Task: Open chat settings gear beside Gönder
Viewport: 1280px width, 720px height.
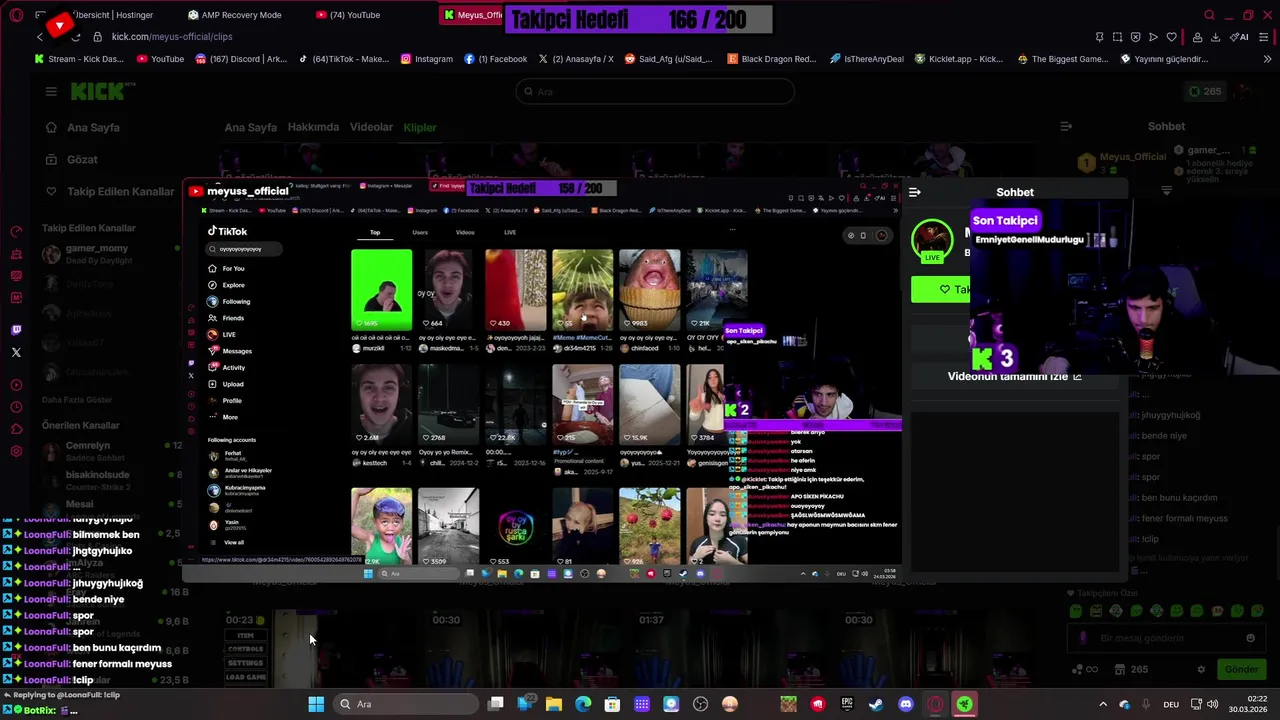Action: (x=1201, y=669)
